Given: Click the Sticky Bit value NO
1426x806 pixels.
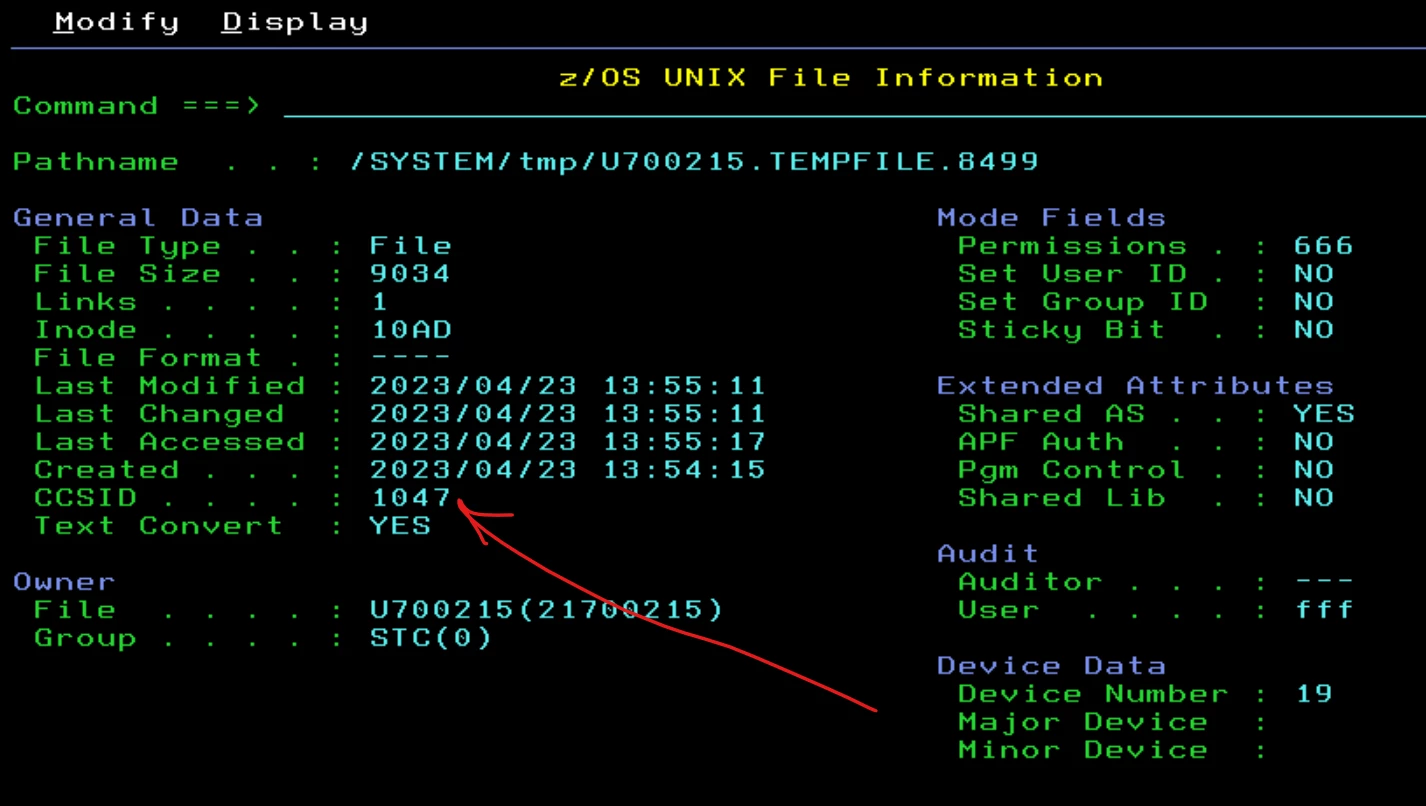Looking at the screenshot, I should click(x=1313, y=330).
